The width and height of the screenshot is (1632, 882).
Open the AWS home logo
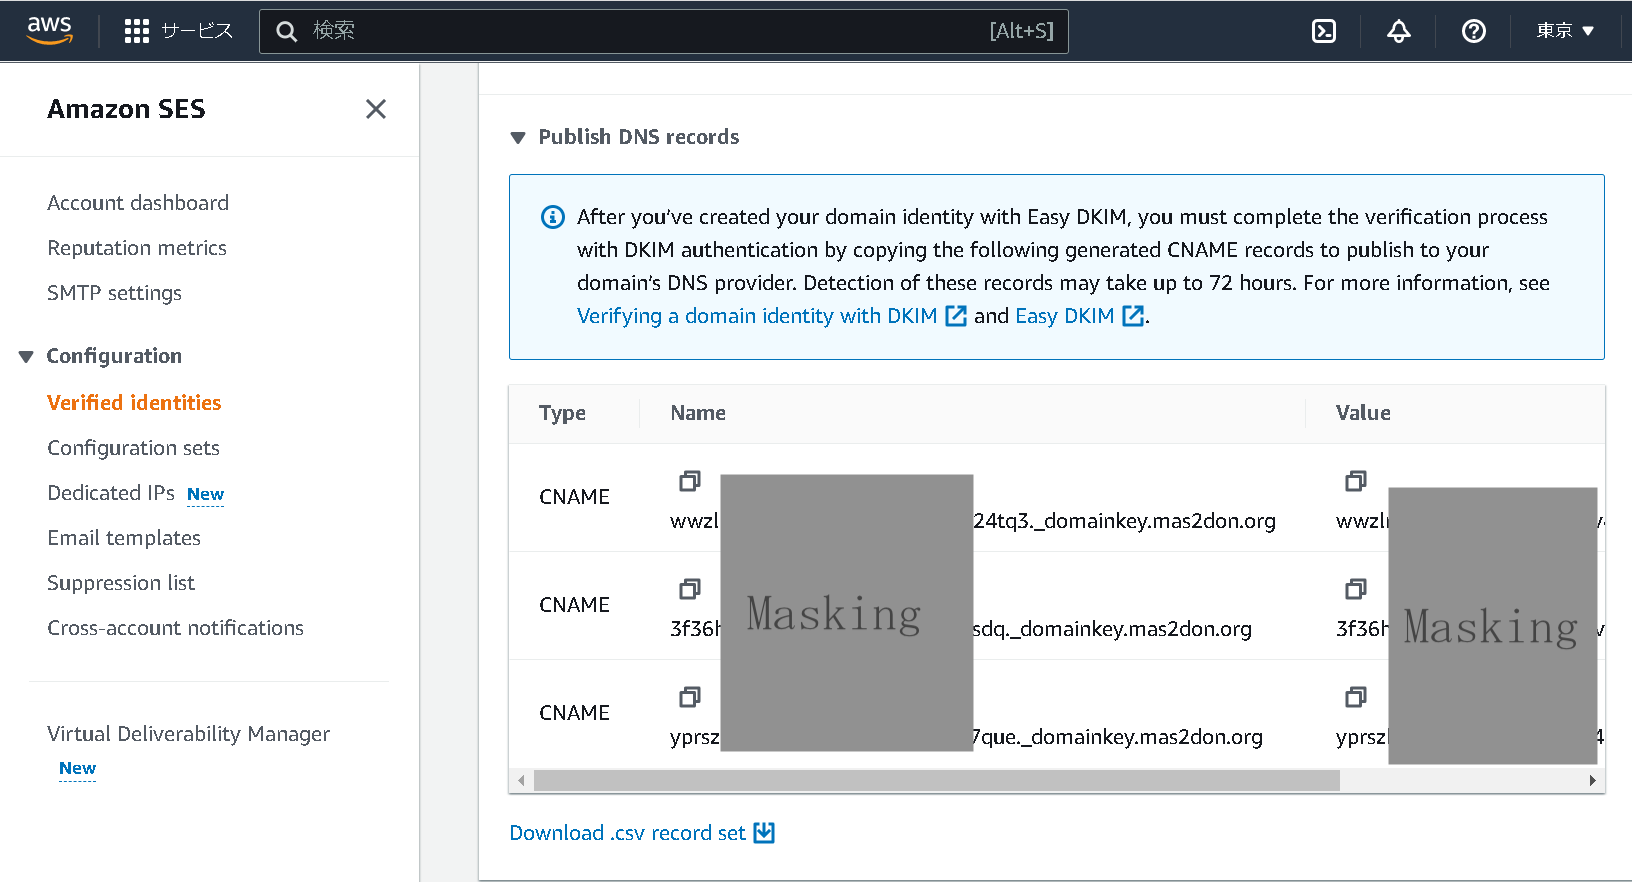coord(50,30)
